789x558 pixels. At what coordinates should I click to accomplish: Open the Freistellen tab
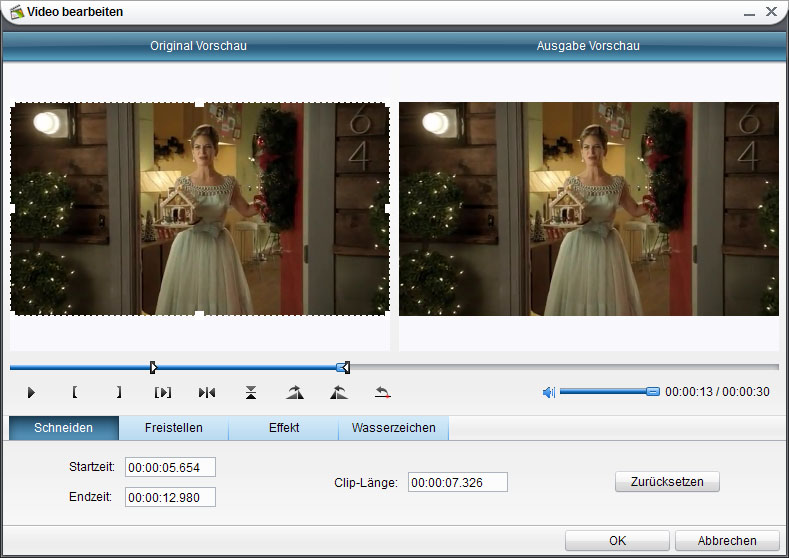point(173,428)
